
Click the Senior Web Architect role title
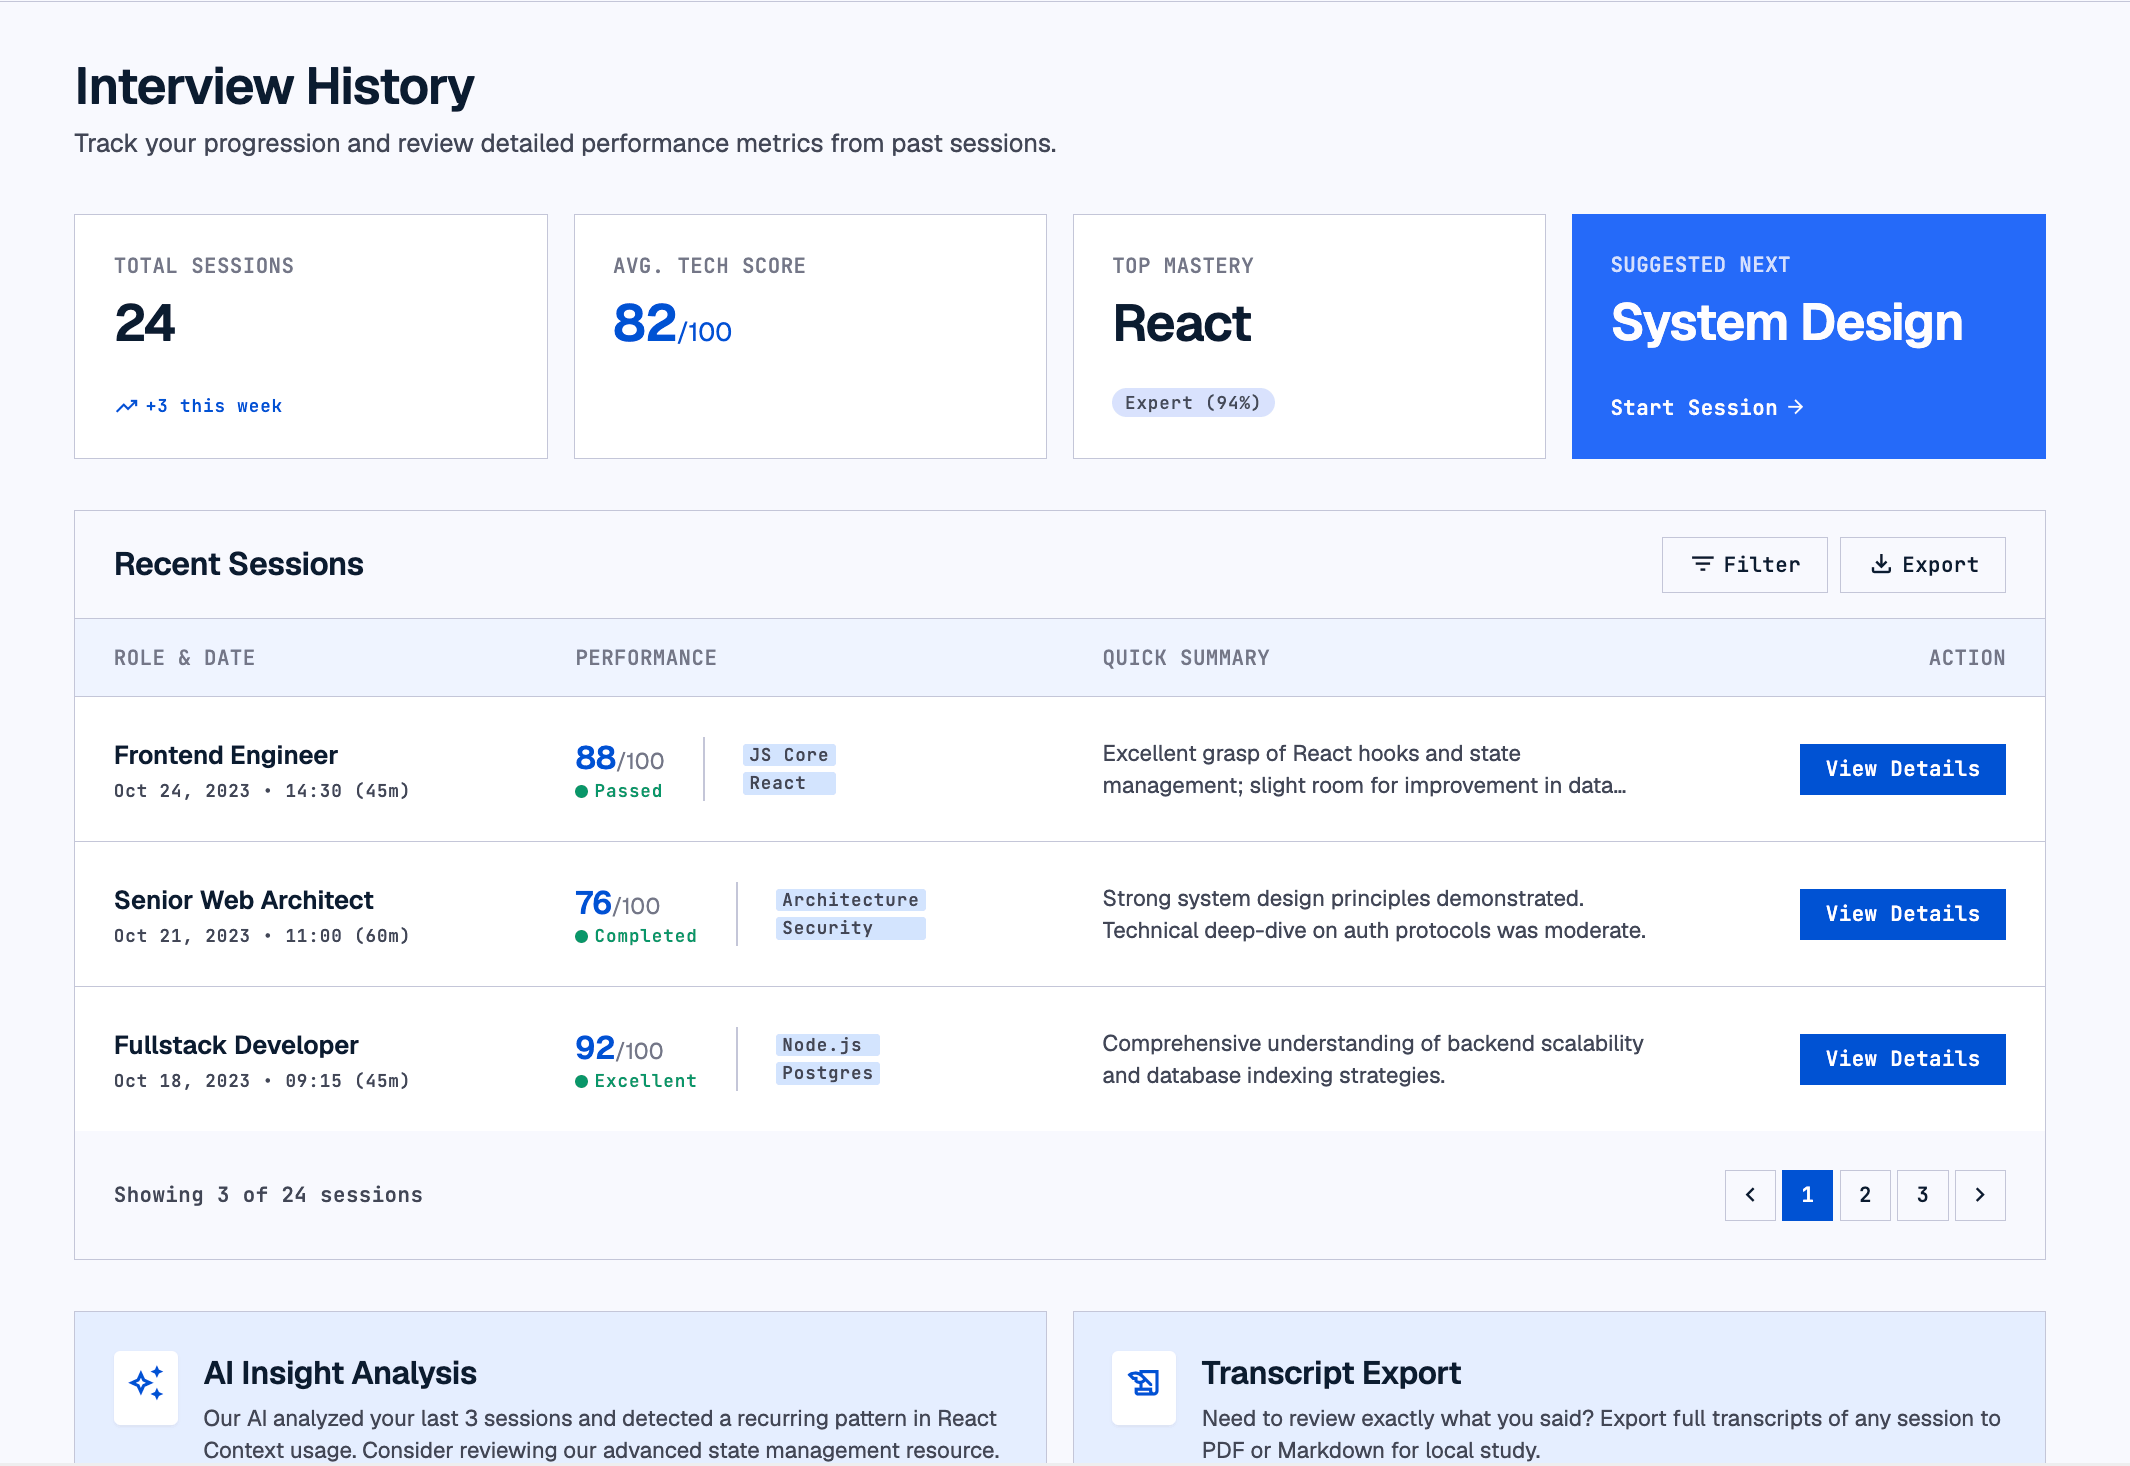244,900
